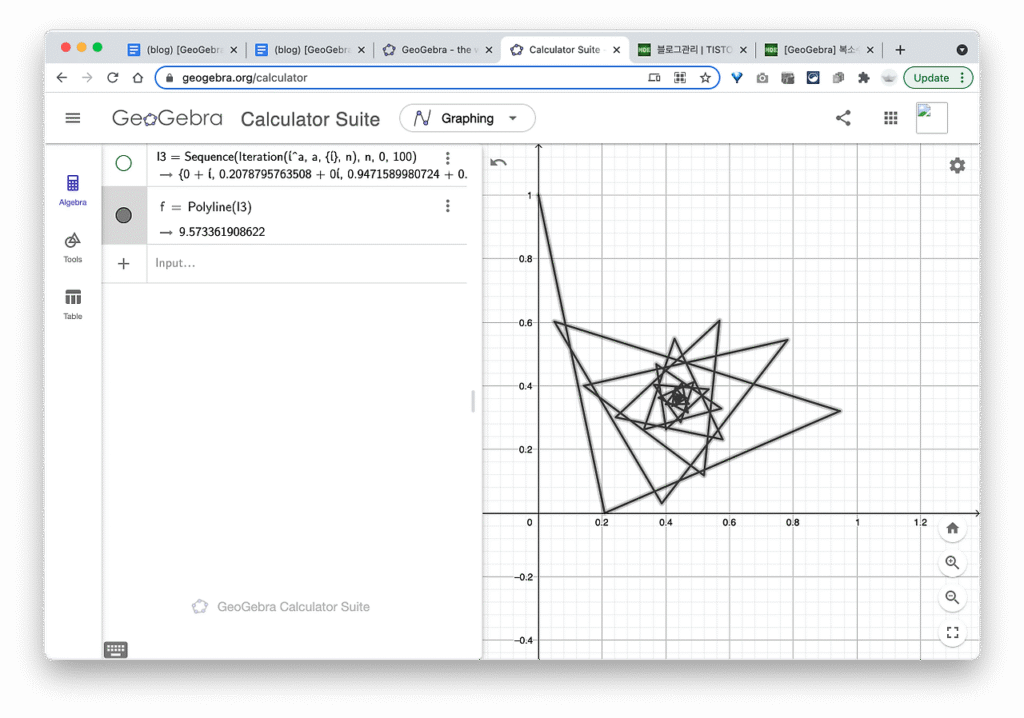Image resolution: width=1024 pixels, height=718 pixels.
Task: Enter fullscreen graph mode
Action: point(952,632)
